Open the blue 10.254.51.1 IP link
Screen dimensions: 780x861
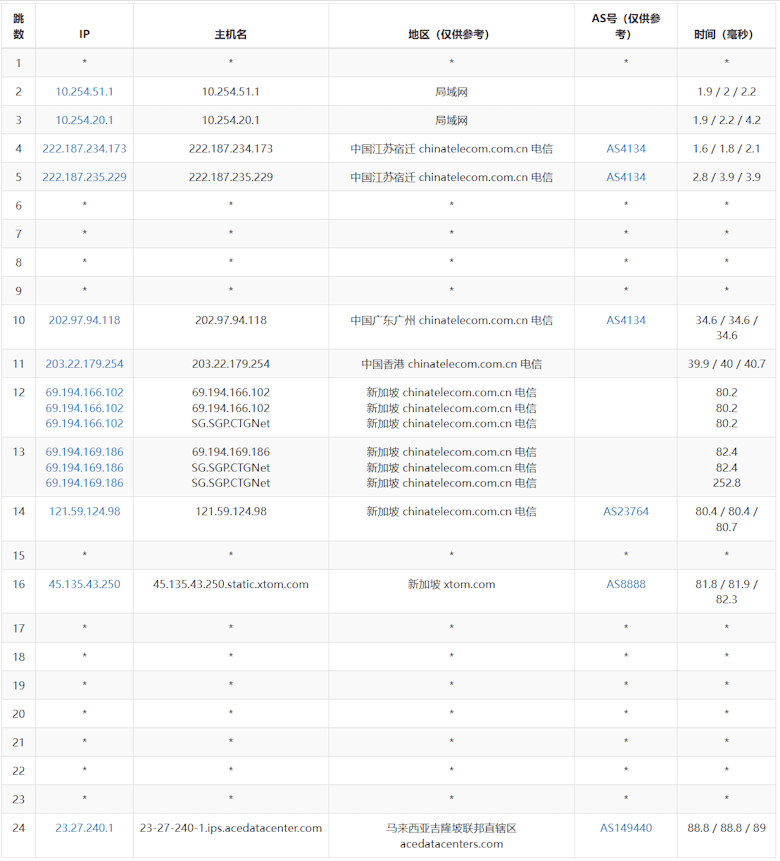pyautogui.click(x=84, y=92)
